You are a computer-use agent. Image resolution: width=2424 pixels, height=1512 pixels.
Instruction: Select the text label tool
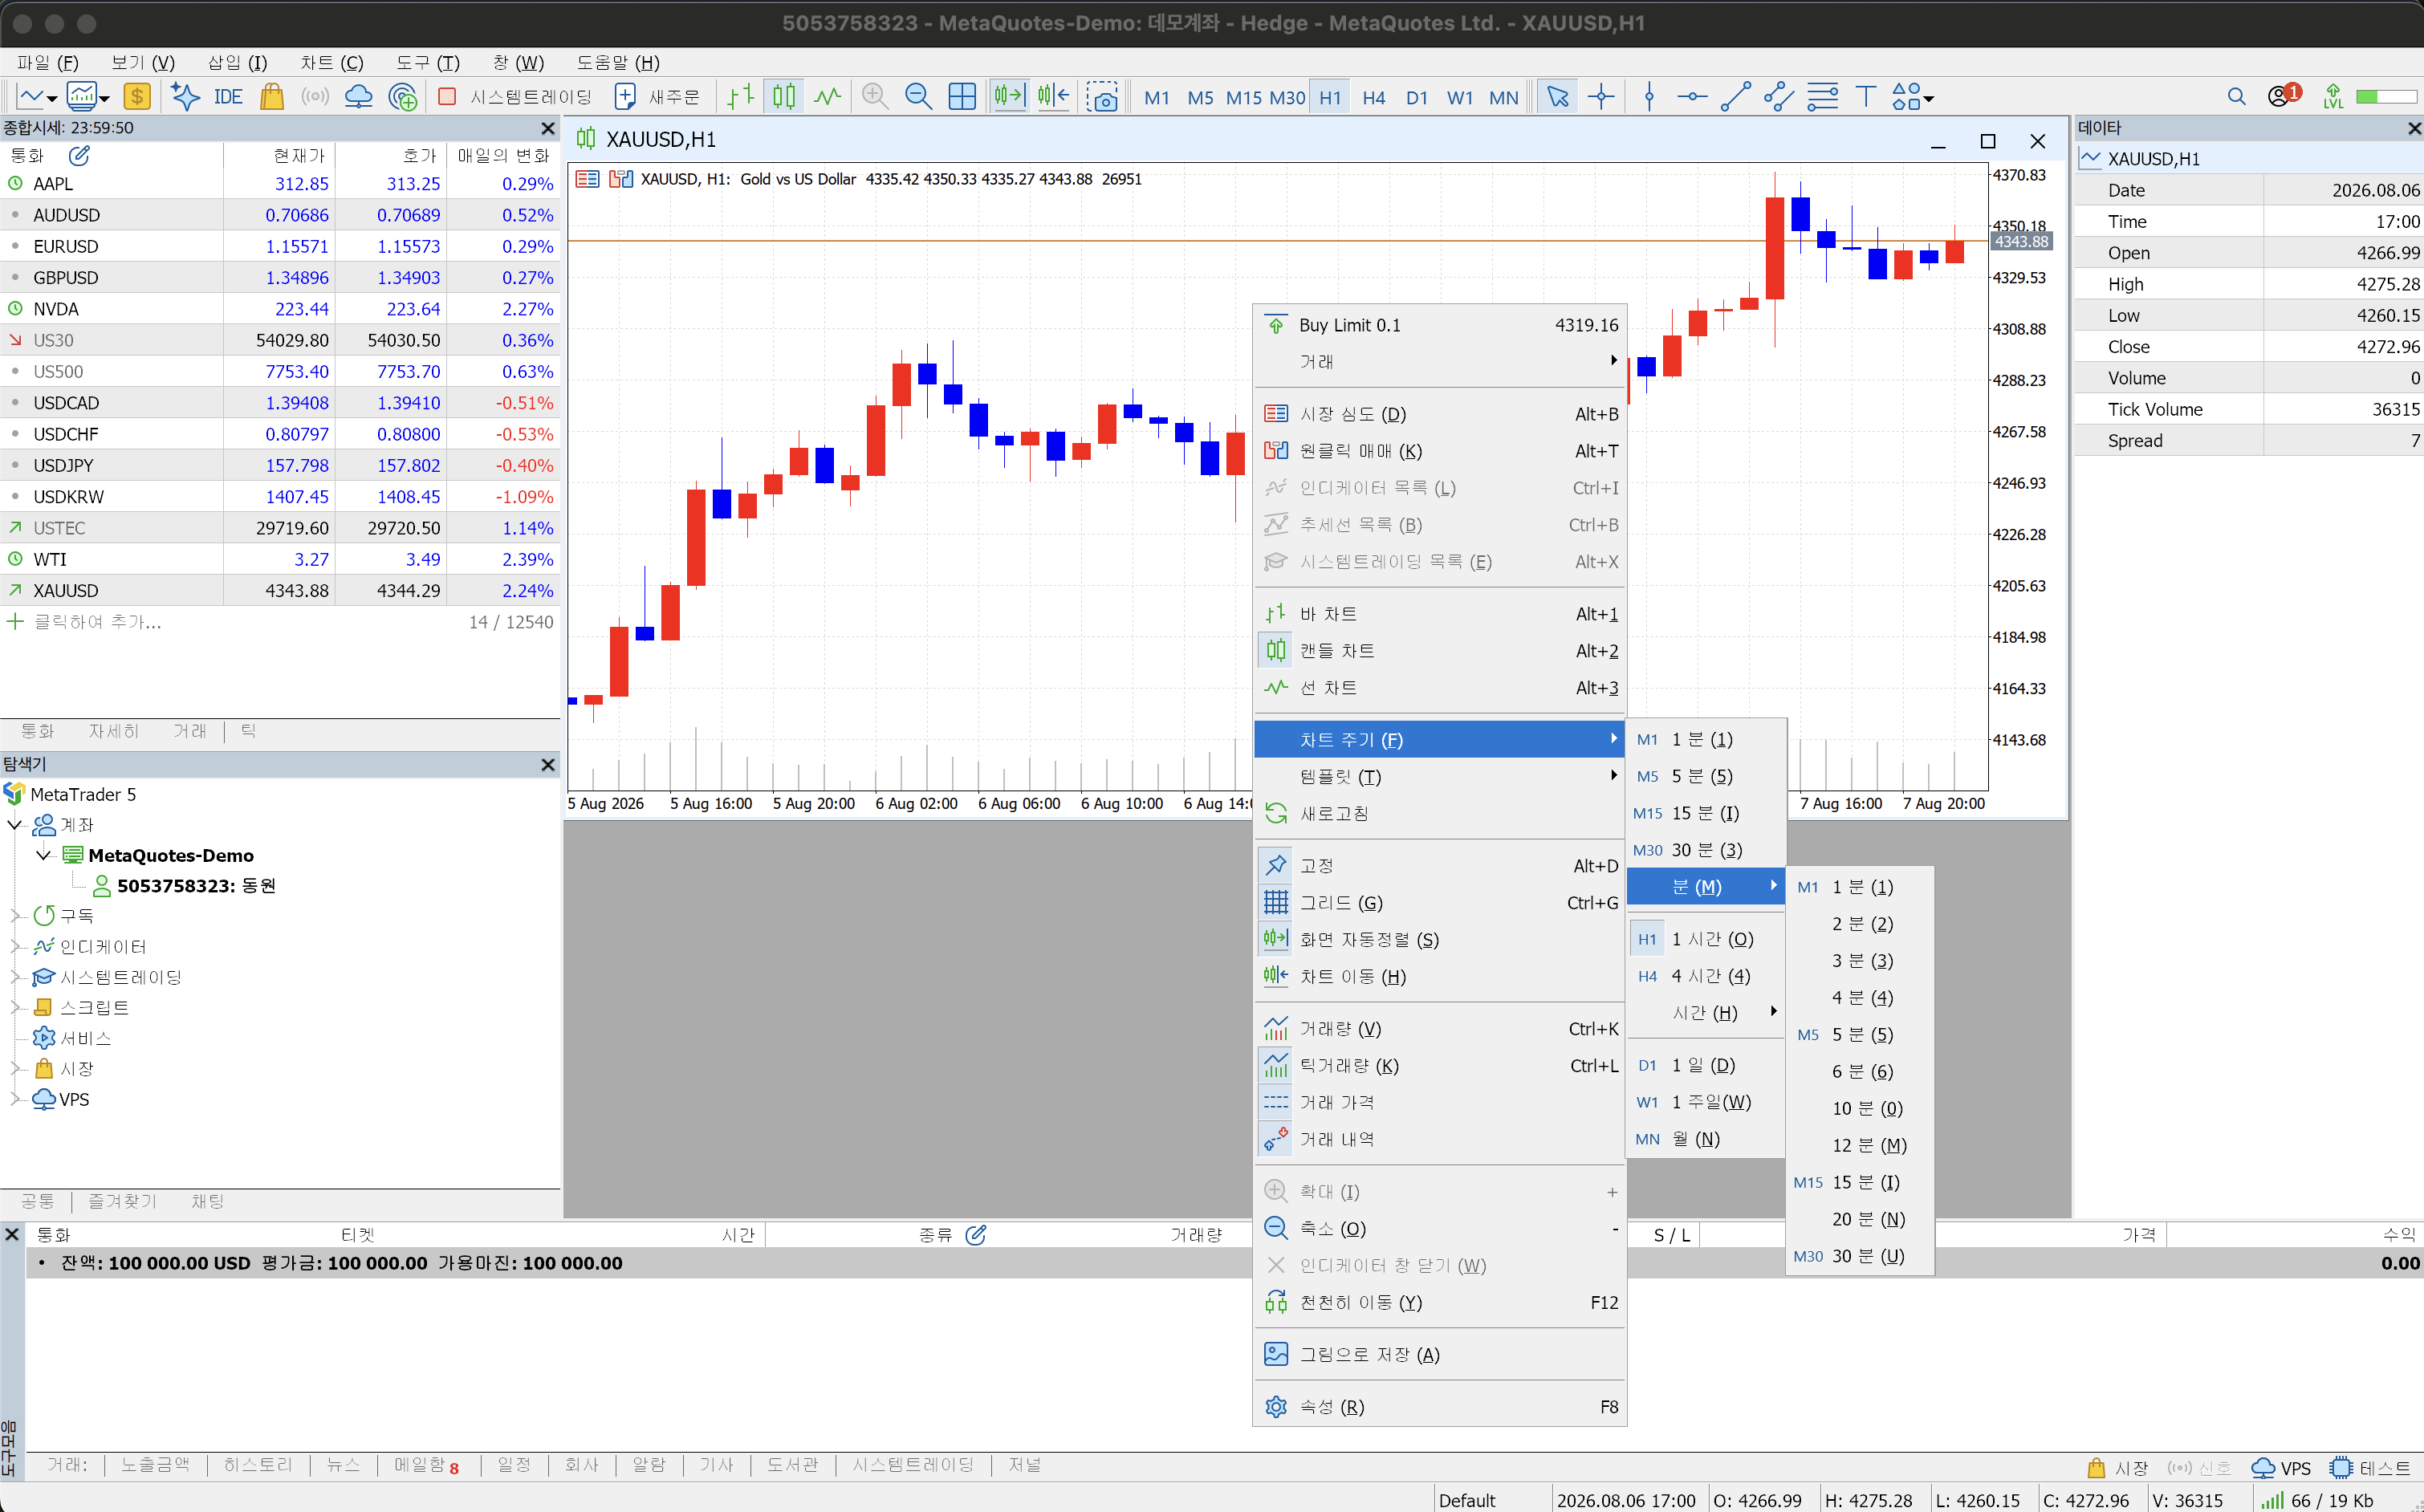[x=1866, y=97]
